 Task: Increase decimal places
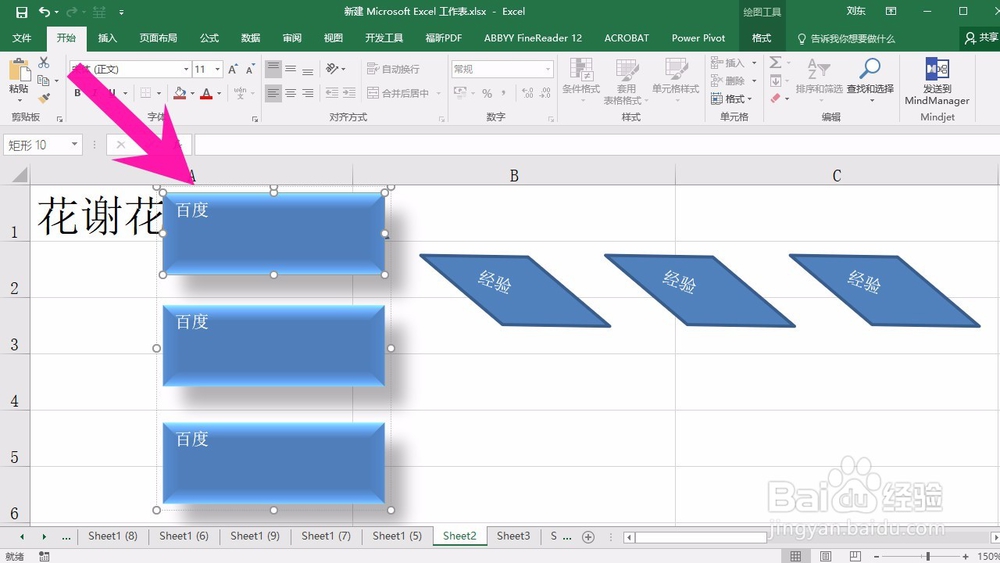527,93
